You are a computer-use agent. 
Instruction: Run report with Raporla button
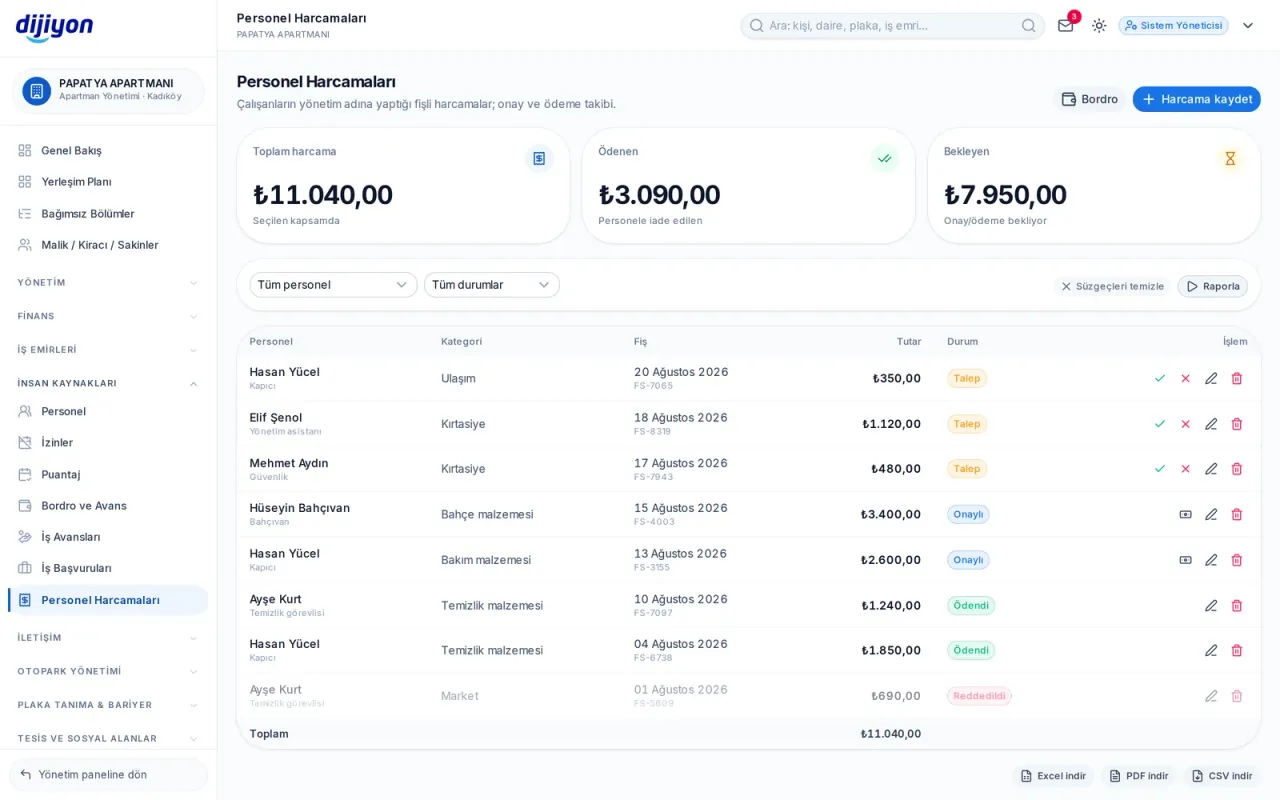[x=1212, y=286]
